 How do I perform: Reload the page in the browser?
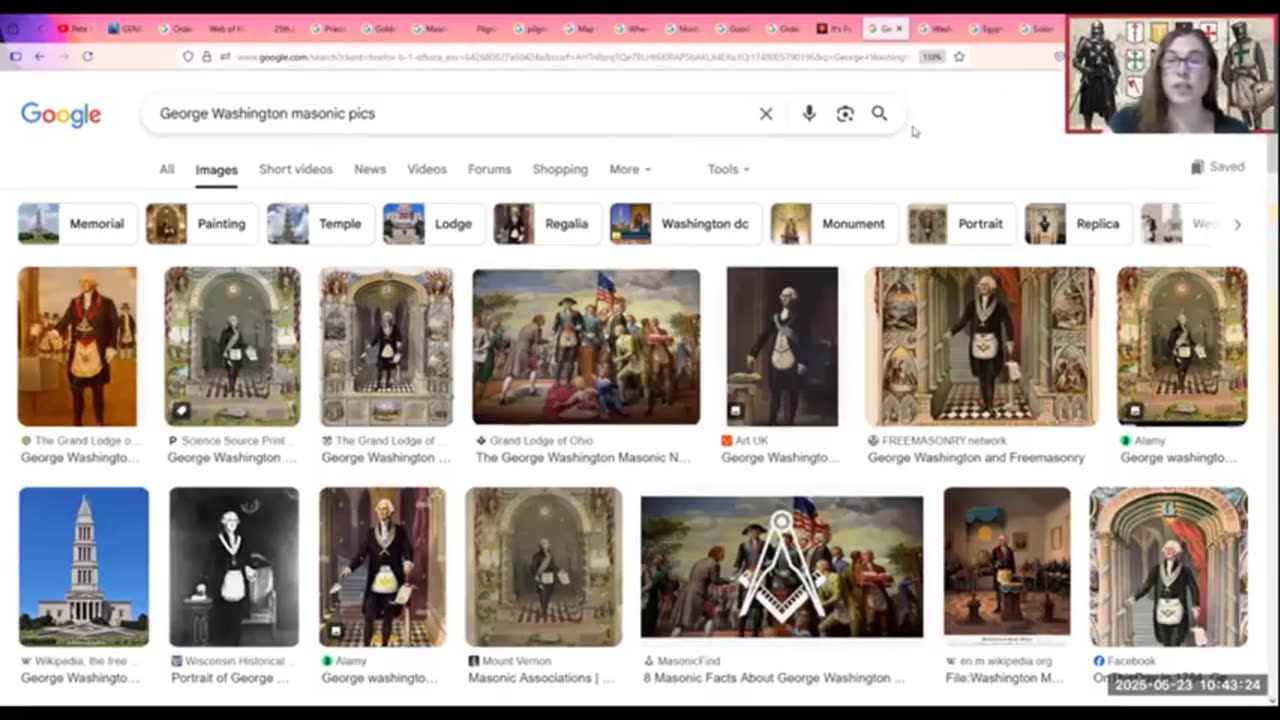pyautogui.click(x=87, y=57)
